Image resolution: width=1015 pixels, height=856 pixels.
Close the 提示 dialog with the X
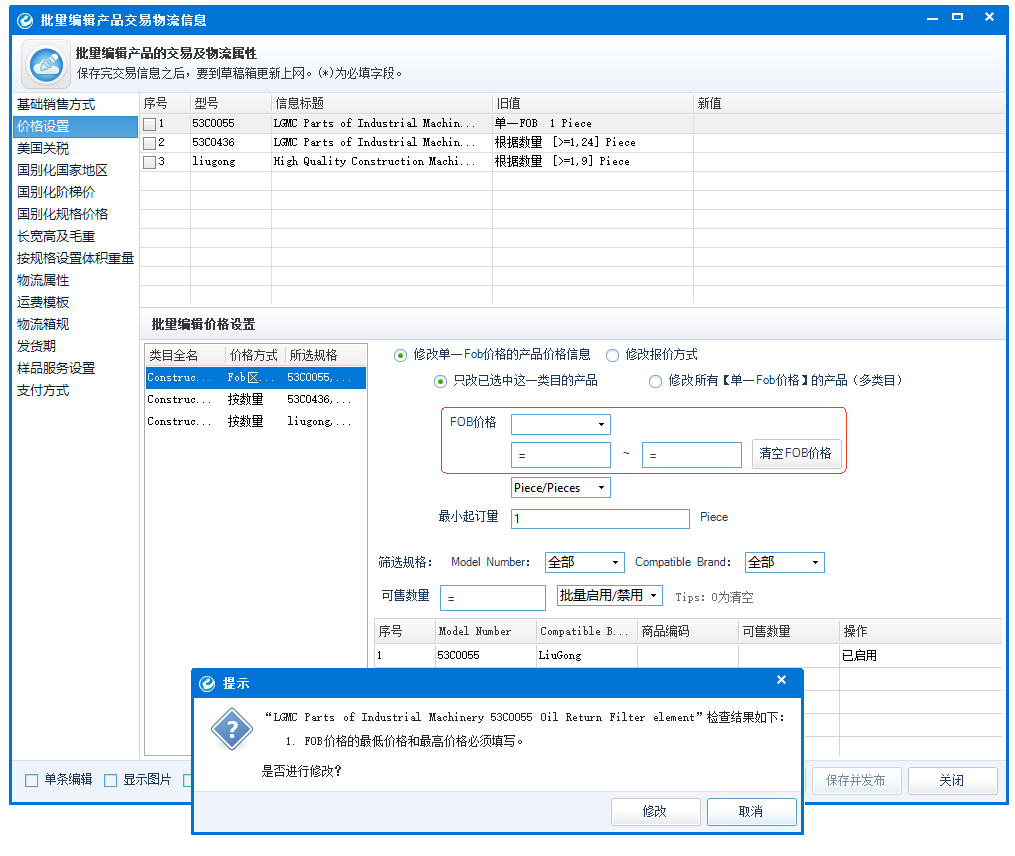click(x=781, y=680)
